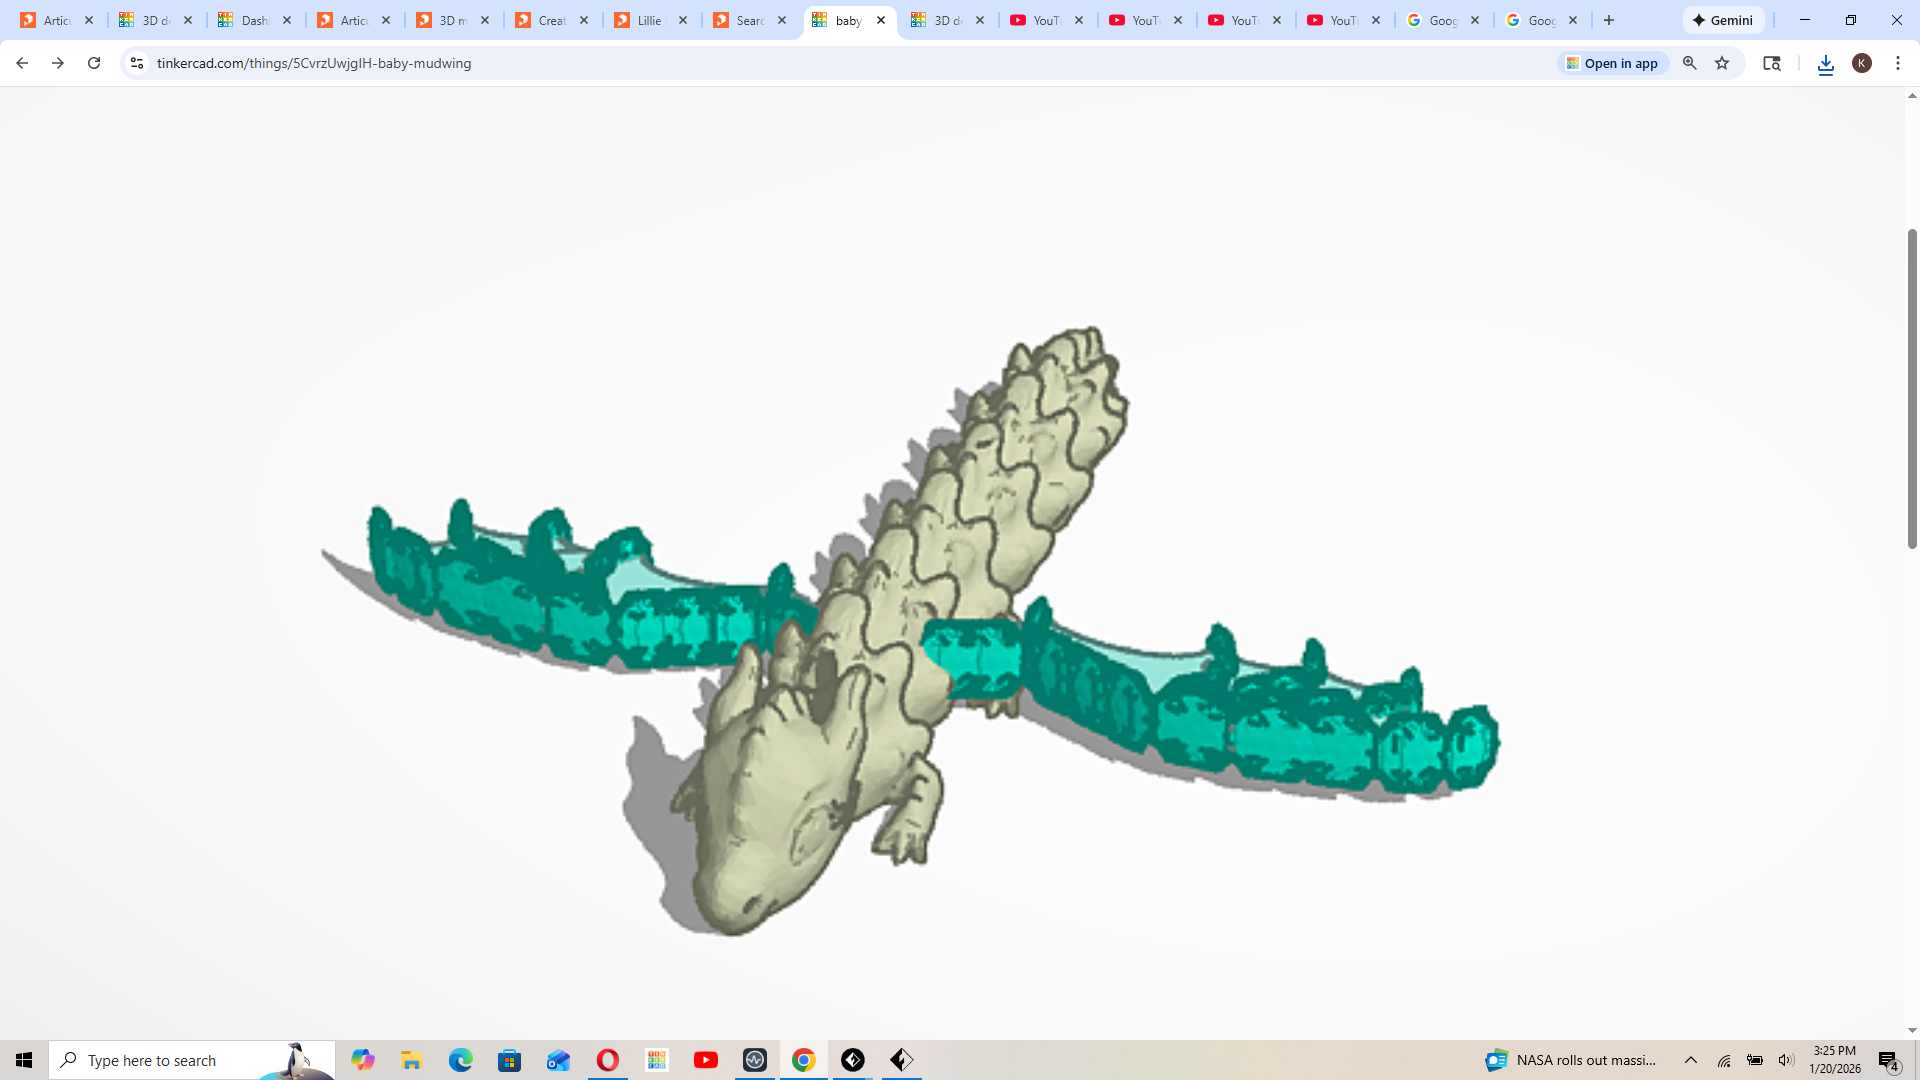Open the Windows Start menu
Screen dimensions: 1920x1080
point(24,1060)
